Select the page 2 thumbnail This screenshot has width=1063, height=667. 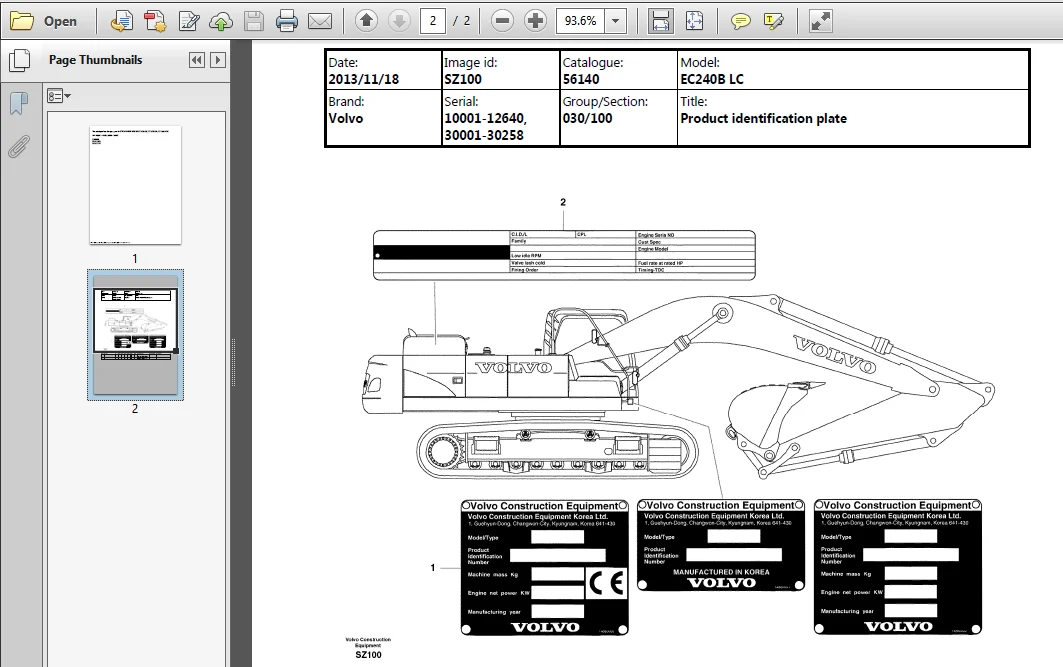click(x=136, y=334)
